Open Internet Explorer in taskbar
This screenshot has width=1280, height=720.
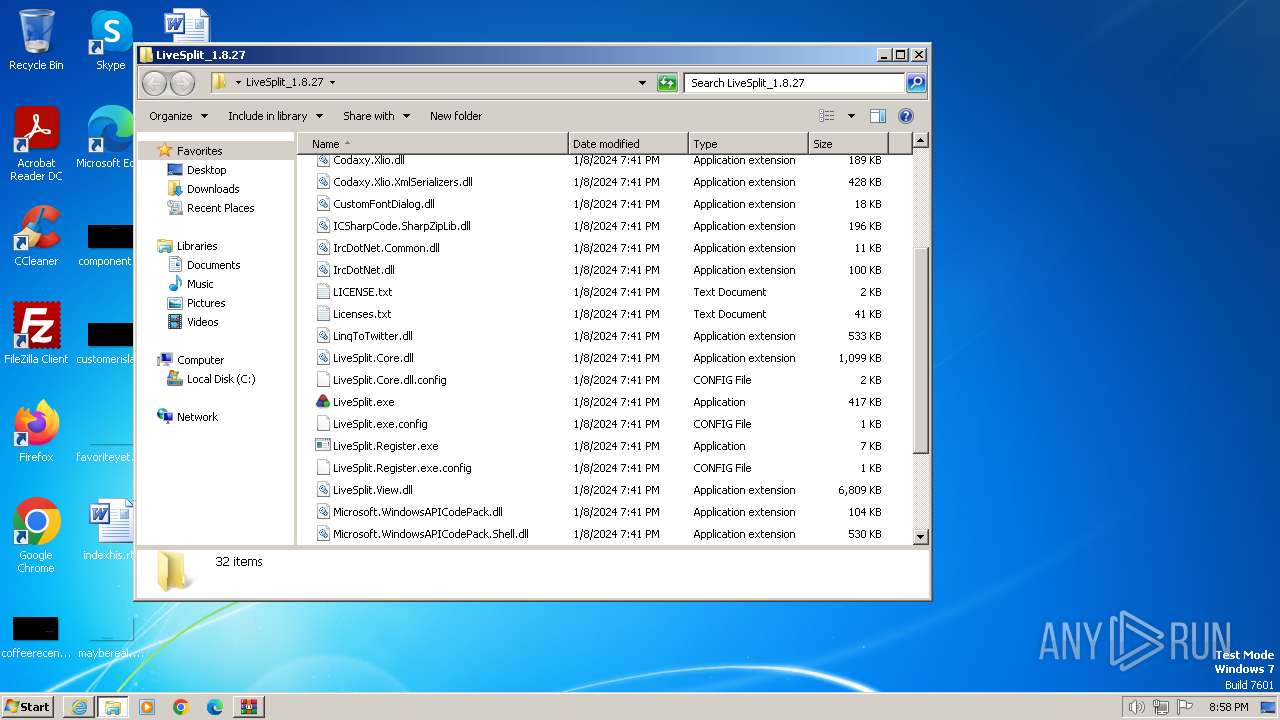(79, 707)
